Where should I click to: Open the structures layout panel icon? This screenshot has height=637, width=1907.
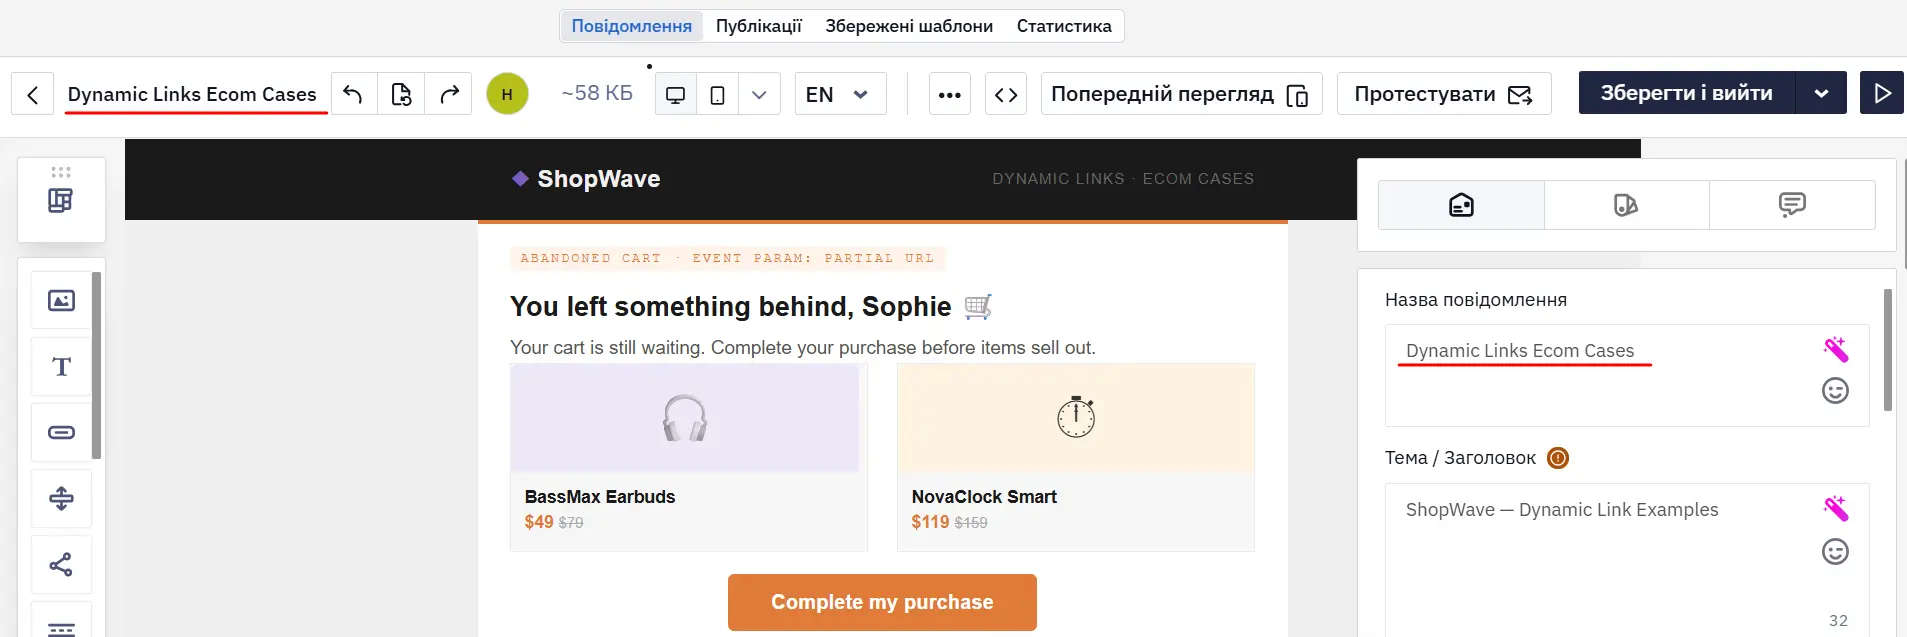pyautogui.click(x=61, y=200)
